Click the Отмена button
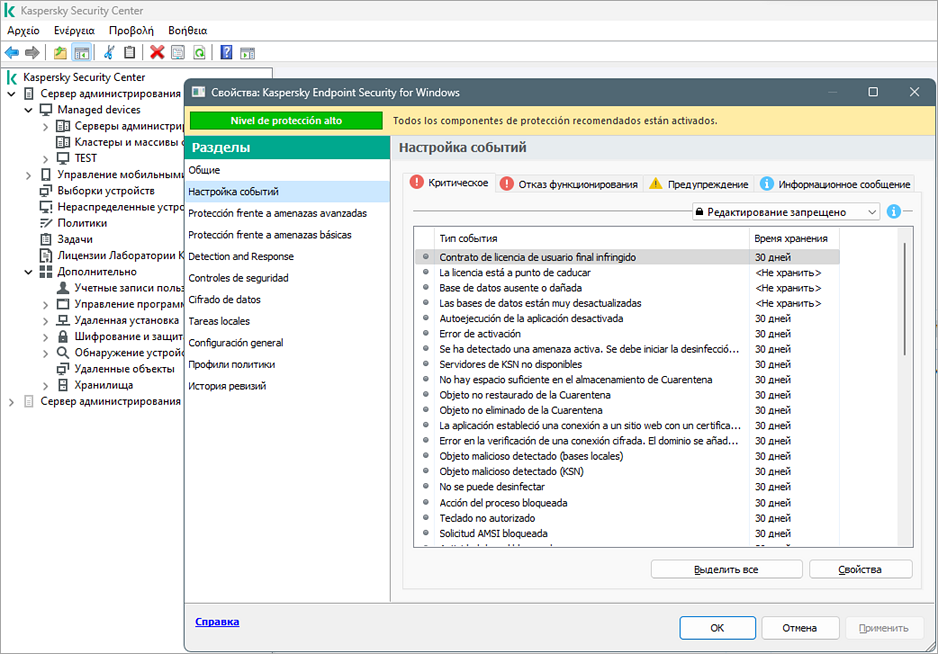938x654 pixels. tap(799, 628)
